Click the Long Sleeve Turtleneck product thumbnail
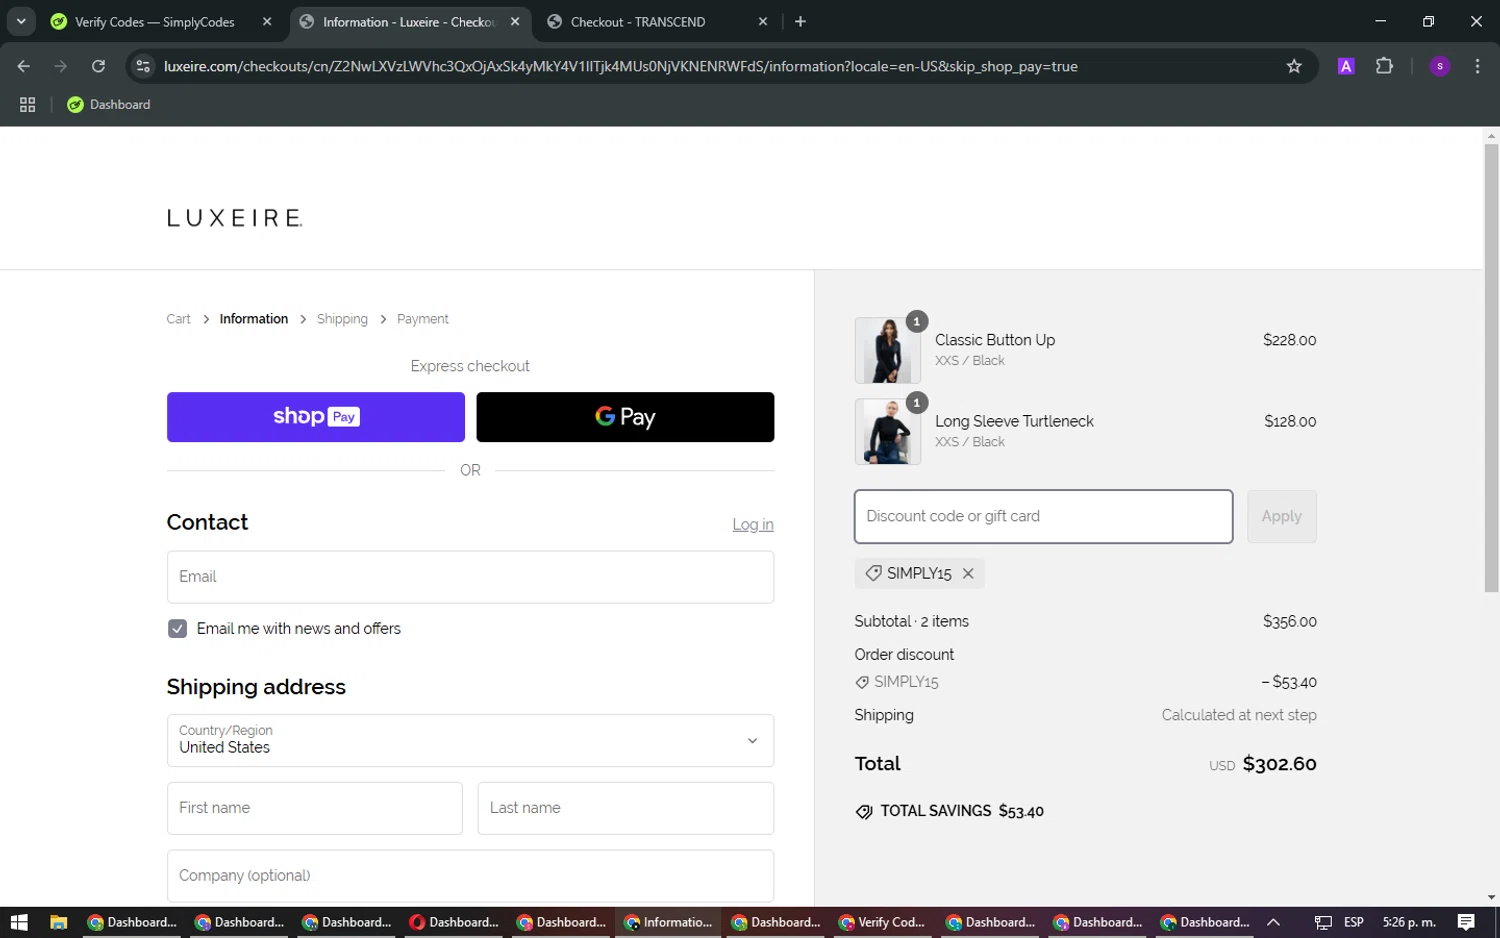Image resolution: width=1500 pixels, height=938 pixels. coord(887,431)
